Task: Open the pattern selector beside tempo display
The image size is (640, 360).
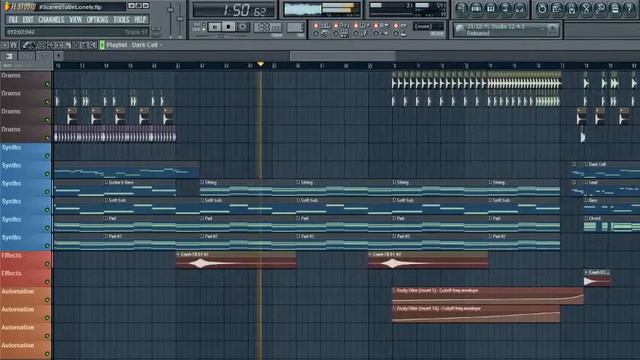Action: point(295,27)
